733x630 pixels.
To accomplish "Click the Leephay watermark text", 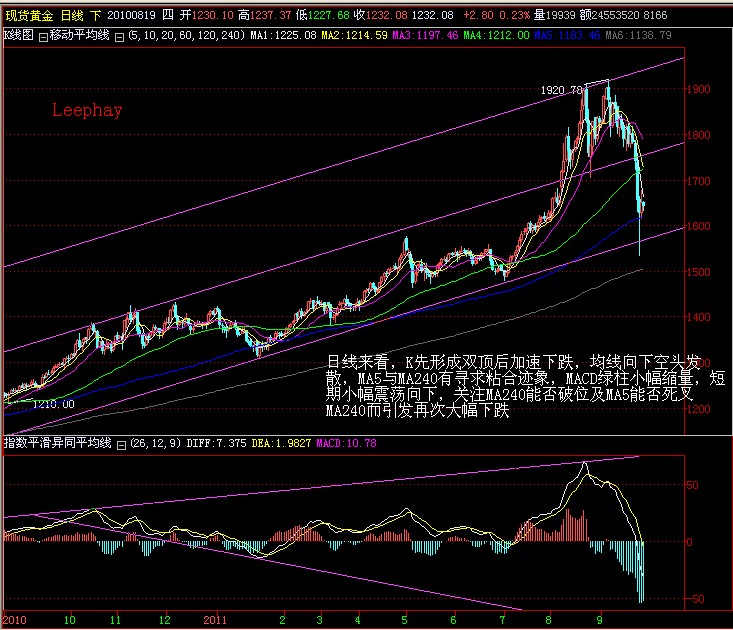I will pyautogui.click(x=87, y=110).
